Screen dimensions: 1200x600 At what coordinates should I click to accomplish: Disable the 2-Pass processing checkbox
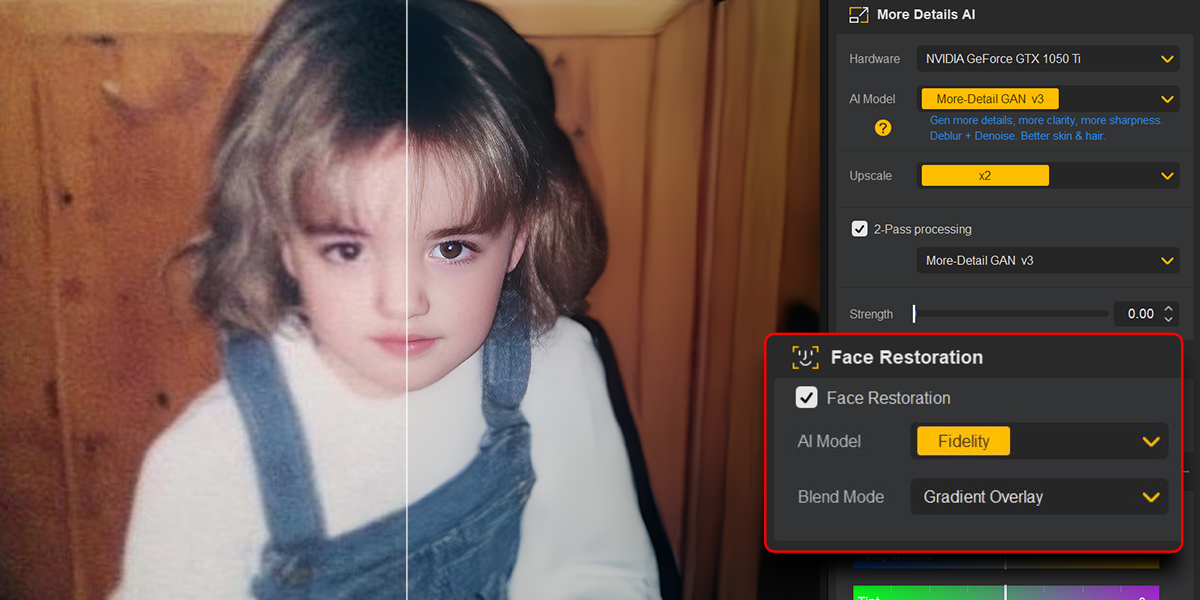coord(859,228)
